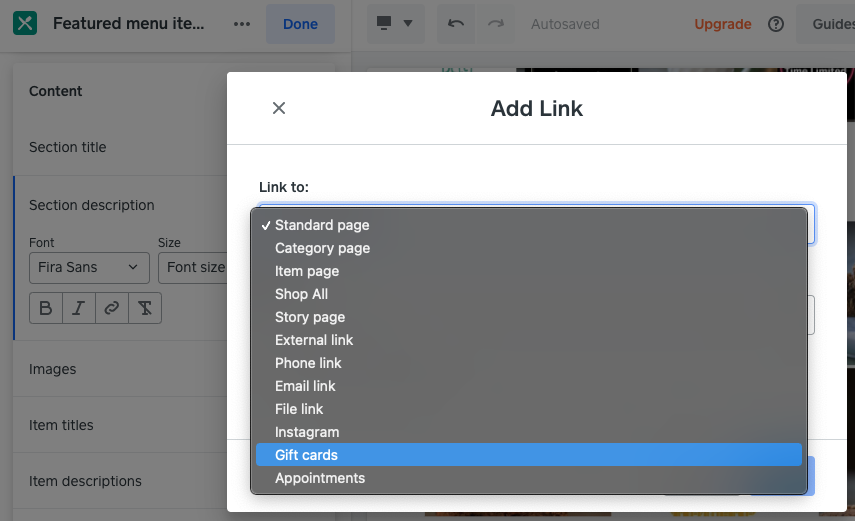This screenshot has height=521, width=855.
Task: Select Category page link type
Action: pos(322,248)
